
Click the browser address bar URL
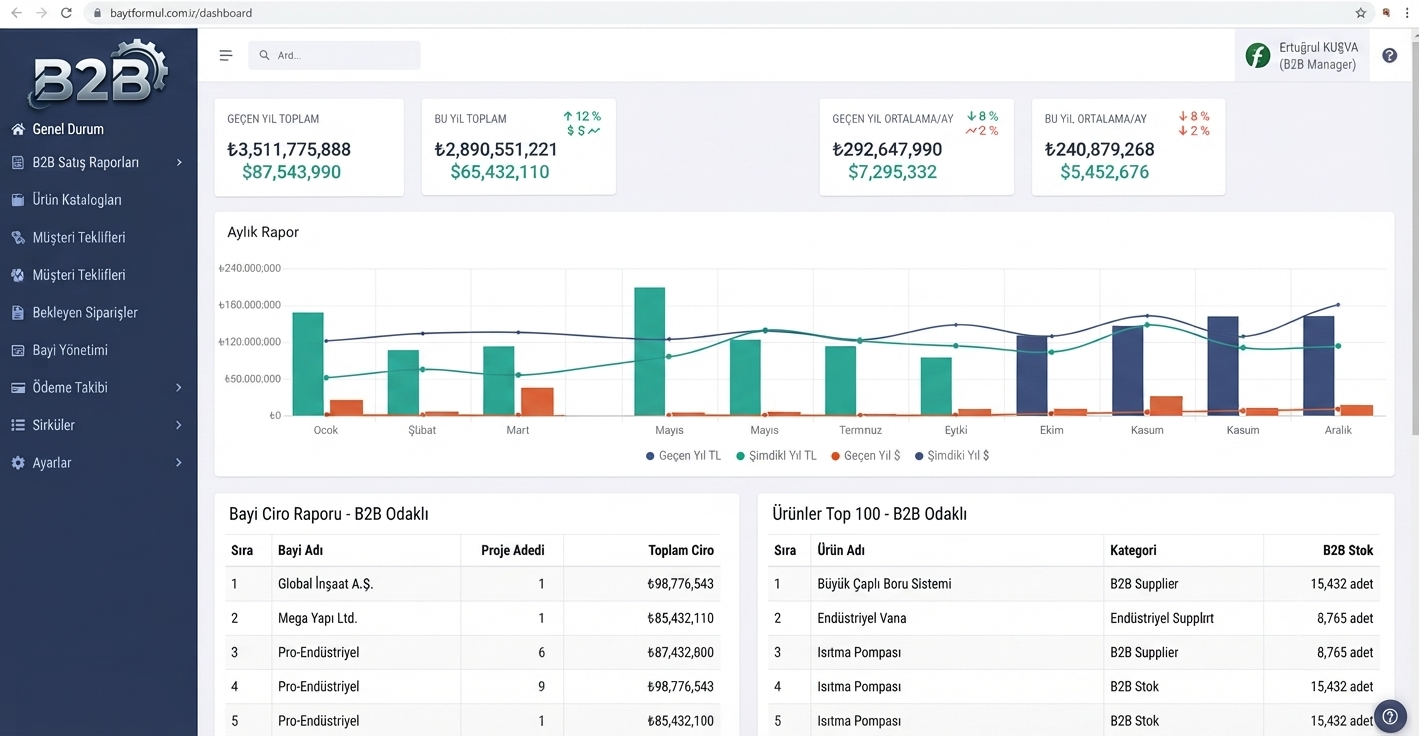181,13
